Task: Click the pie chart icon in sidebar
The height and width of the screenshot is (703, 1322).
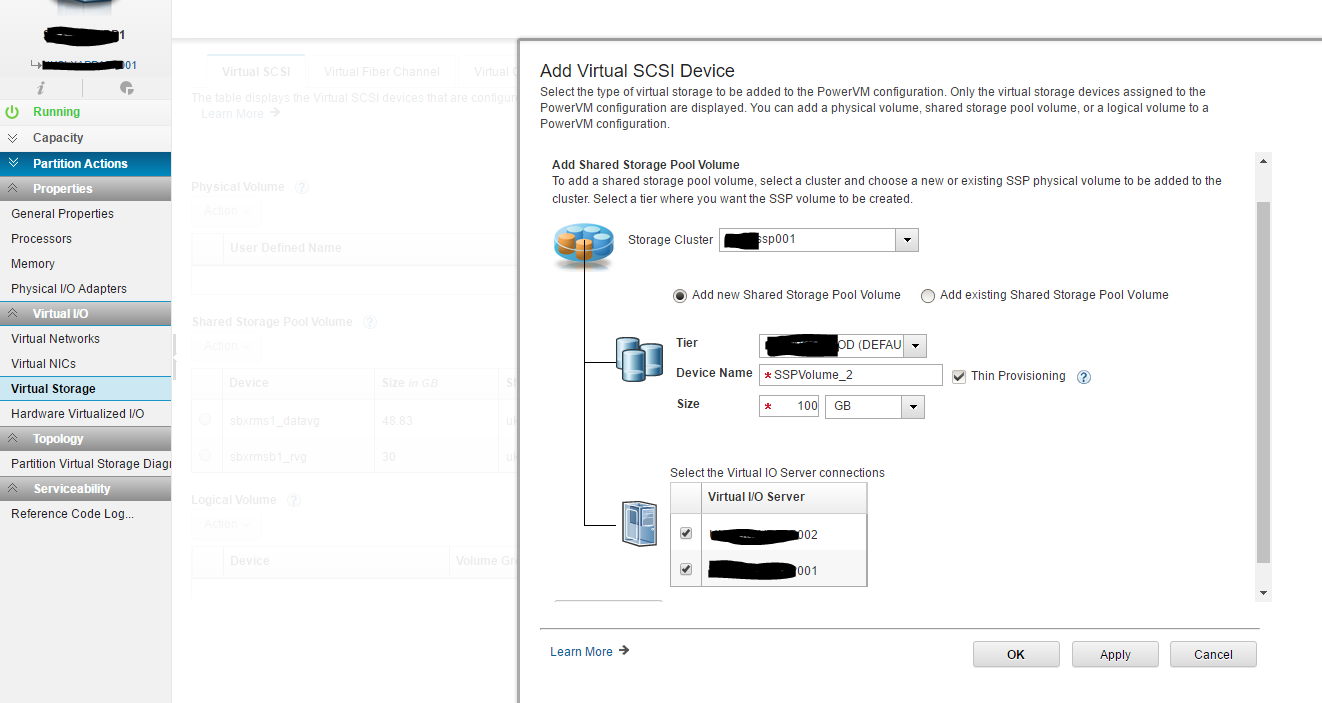Action: pyautogui.click(x=127, y=88)
